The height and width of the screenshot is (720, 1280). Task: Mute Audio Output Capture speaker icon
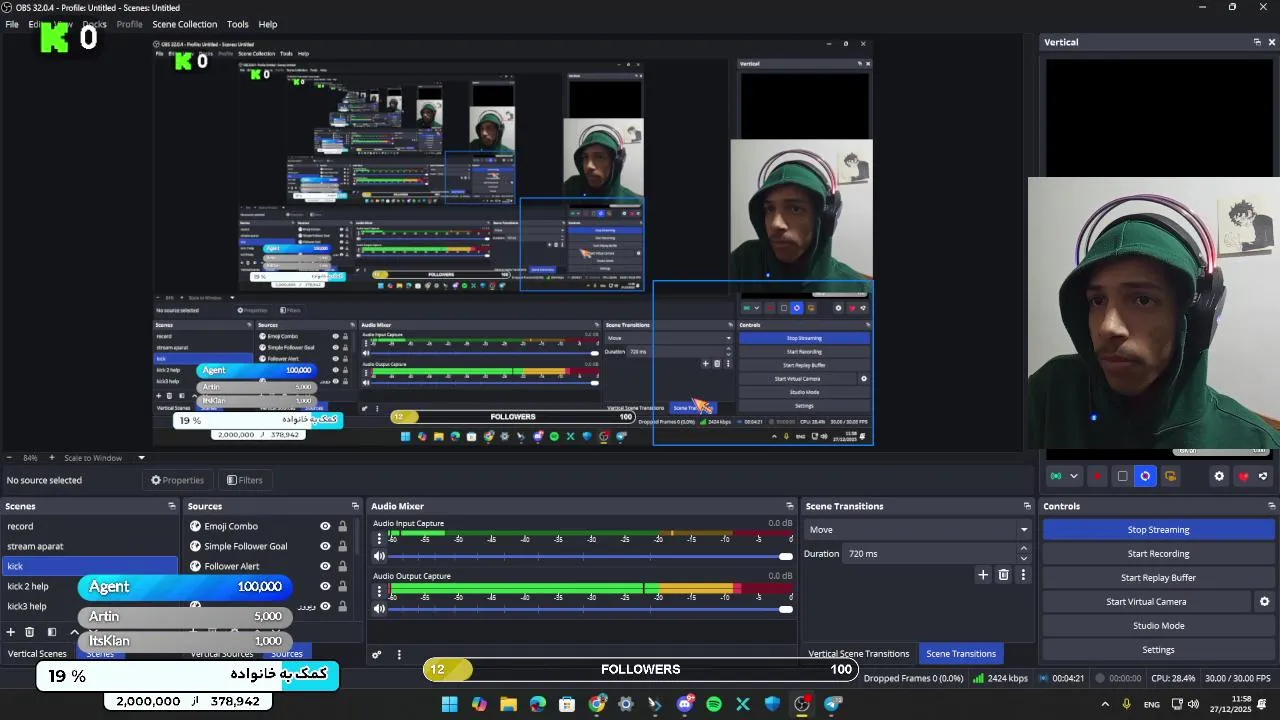click(x=379, y=608)
